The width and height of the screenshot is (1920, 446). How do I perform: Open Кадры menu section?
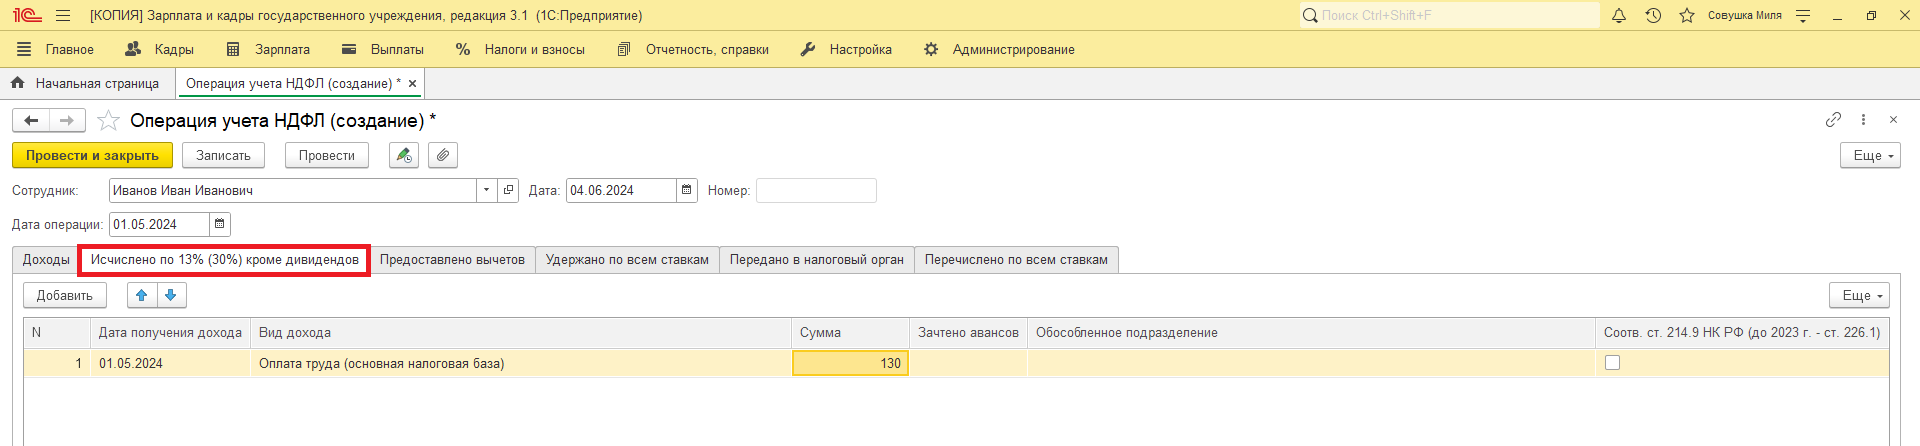point(160,49)
